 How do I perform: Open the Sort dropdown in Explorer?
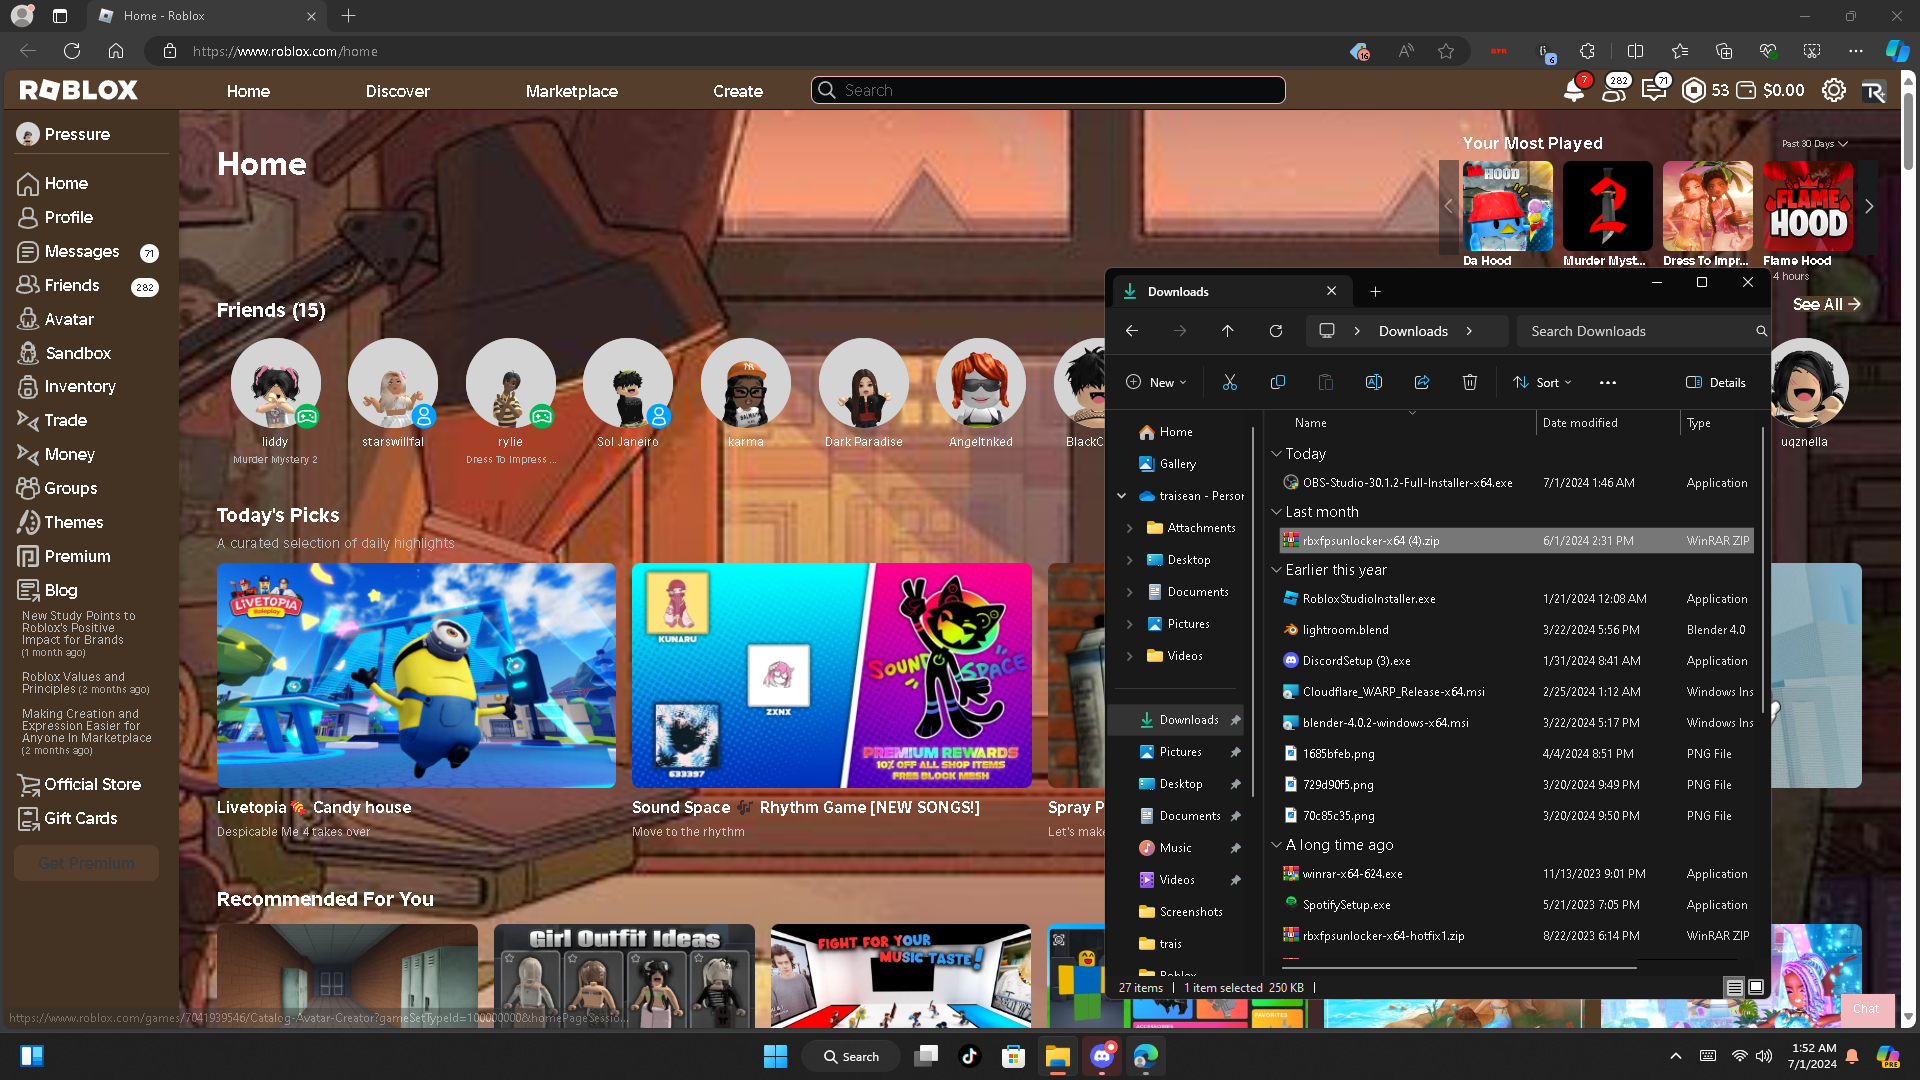[1542, 382]
